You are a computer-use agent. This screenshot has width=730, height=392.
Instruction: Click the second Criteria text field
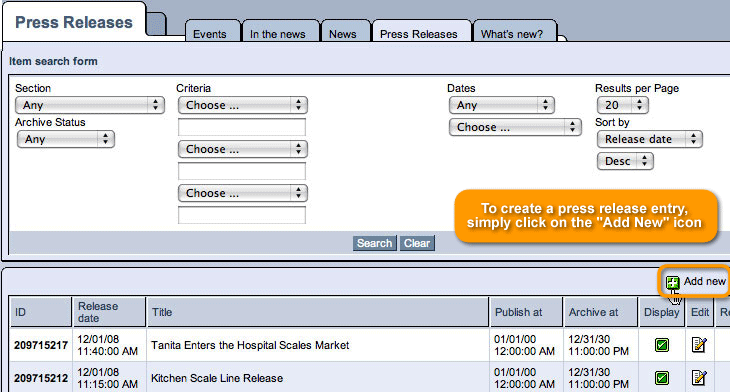coord(242,171)
